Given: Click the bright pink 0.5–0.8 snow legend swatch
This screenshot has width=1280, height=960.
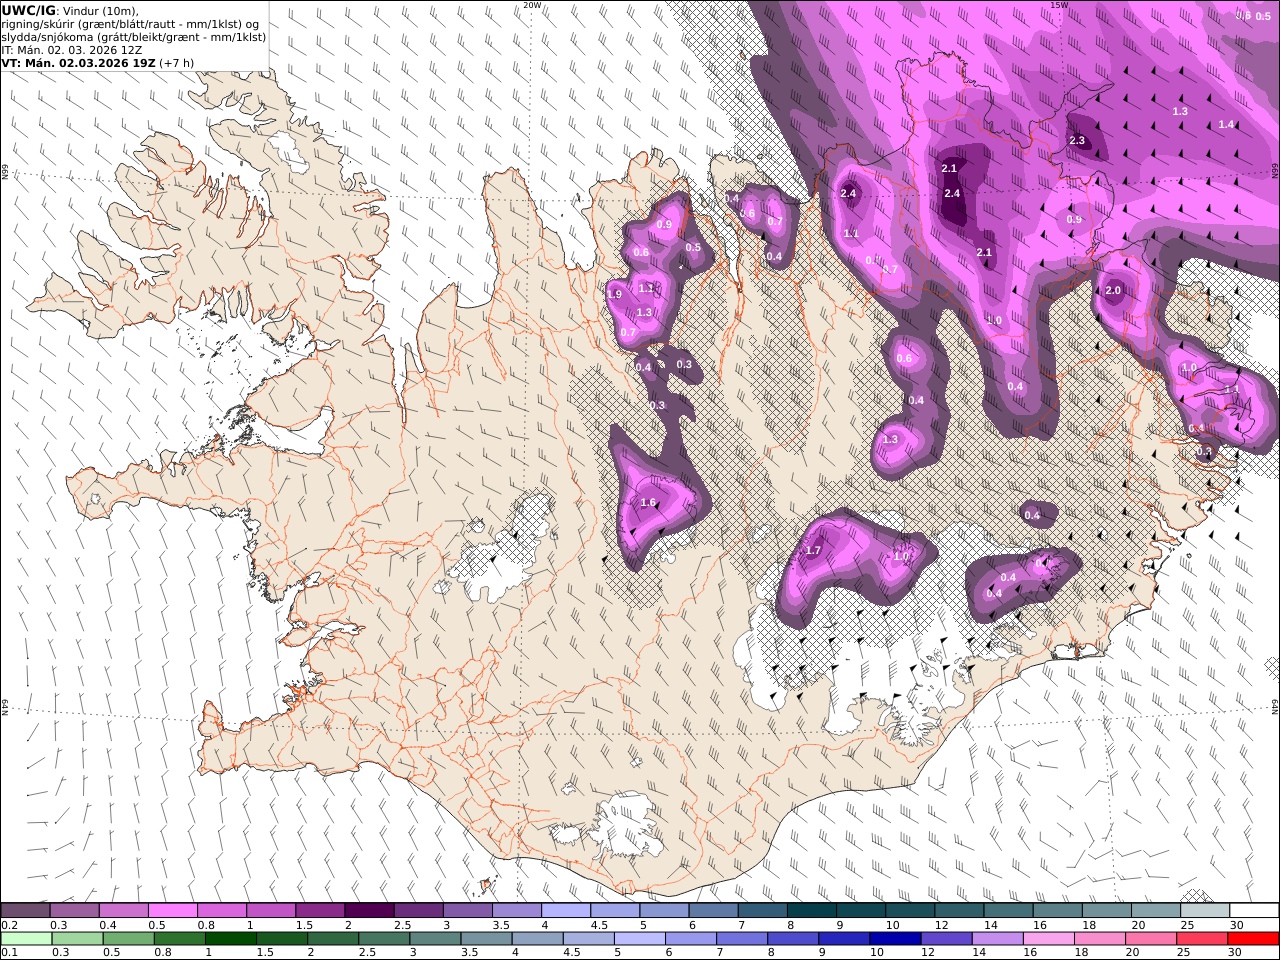Looking at the screenshot, I should [x=172, y=911].
